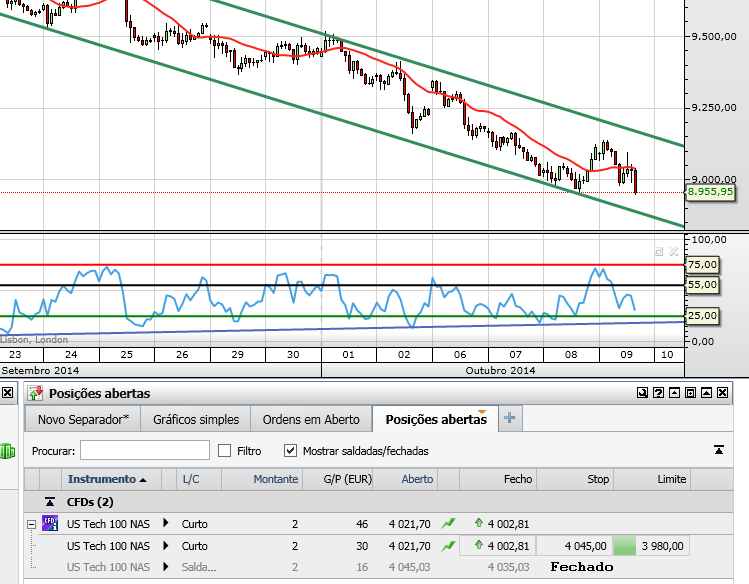749x584 pixels.
Task: Click the Limite column header
Action: click(652, 479)
